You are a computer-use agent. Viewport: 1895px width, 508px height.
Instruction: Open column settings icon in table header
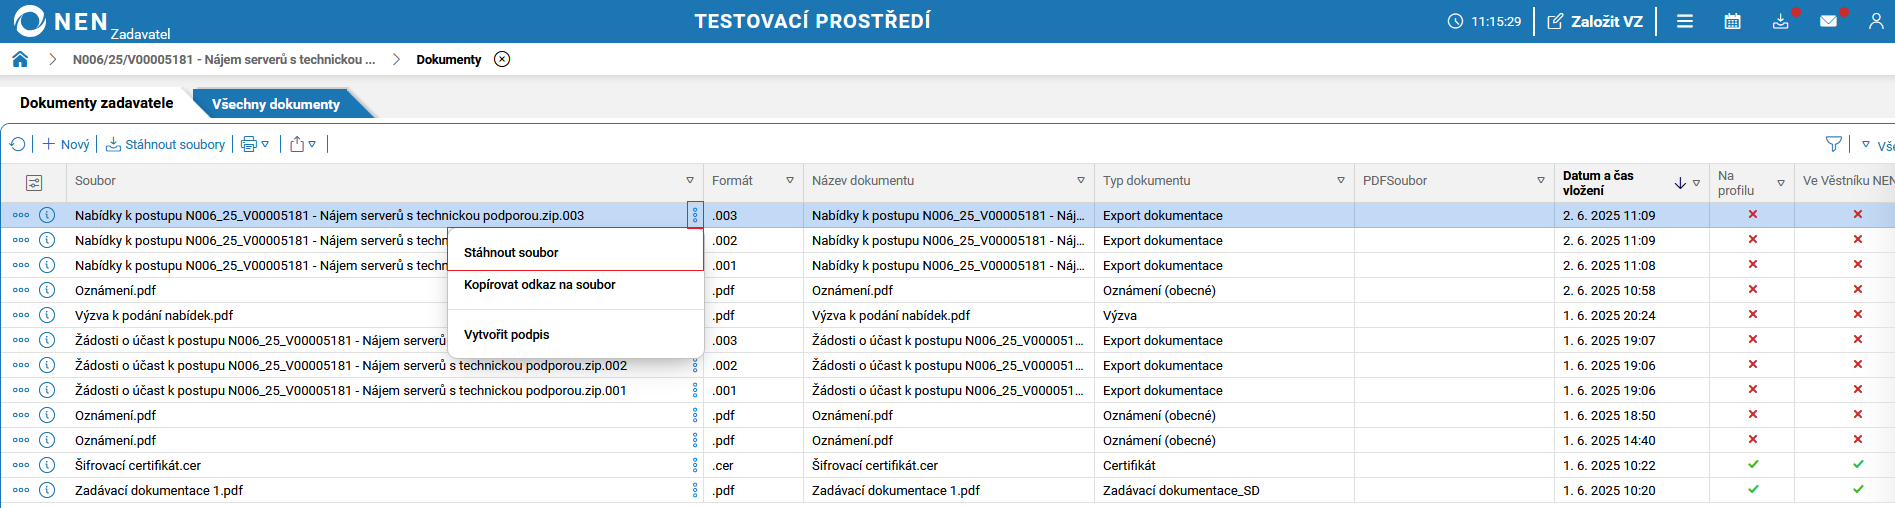click(x=34, y=182)
